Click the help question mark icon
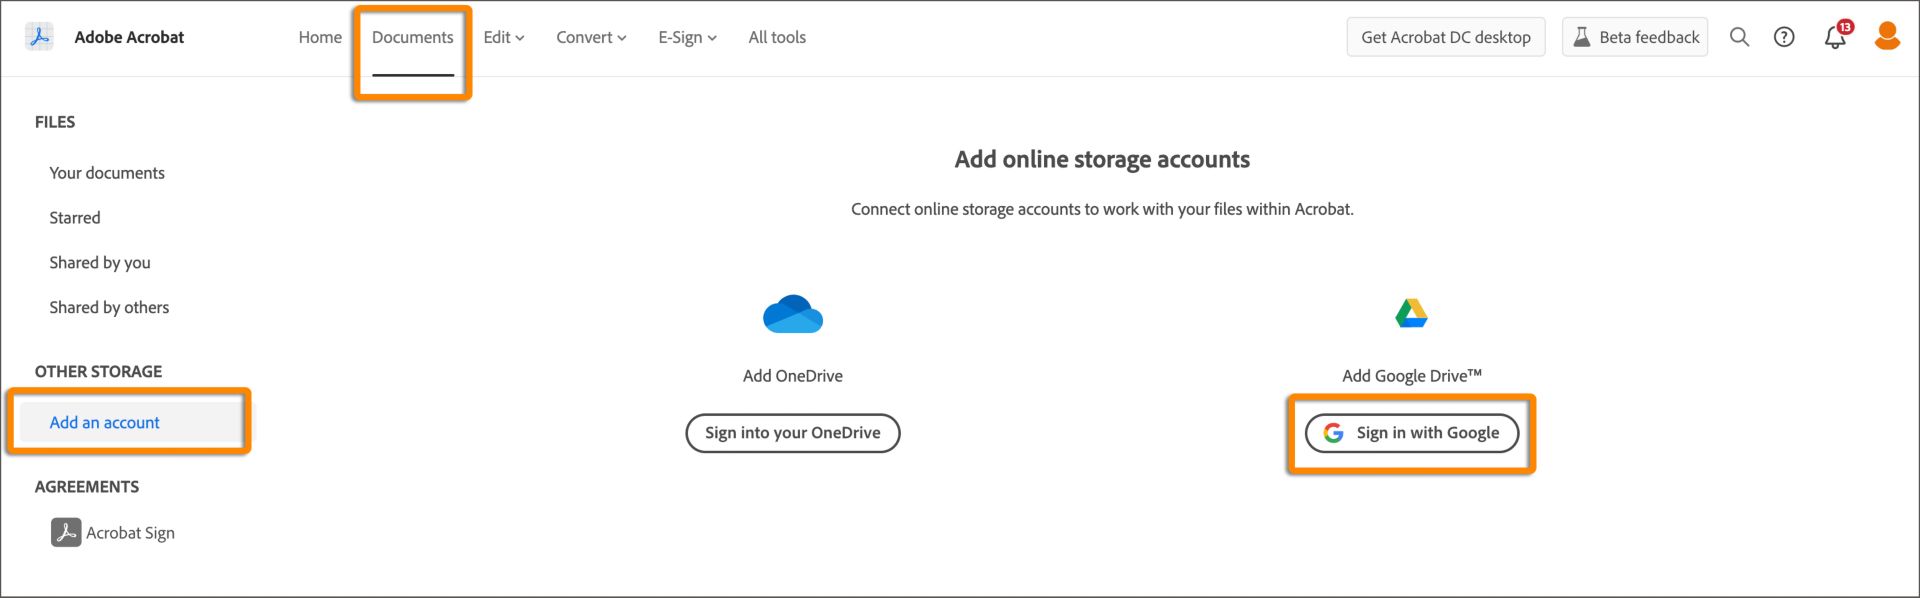The width and height of the screenshot is (1920, 598). tap(1784, 37)
